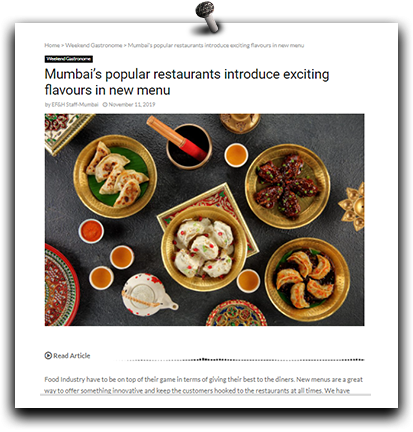Click the Read Article label
413x432 pixels.
72,356
